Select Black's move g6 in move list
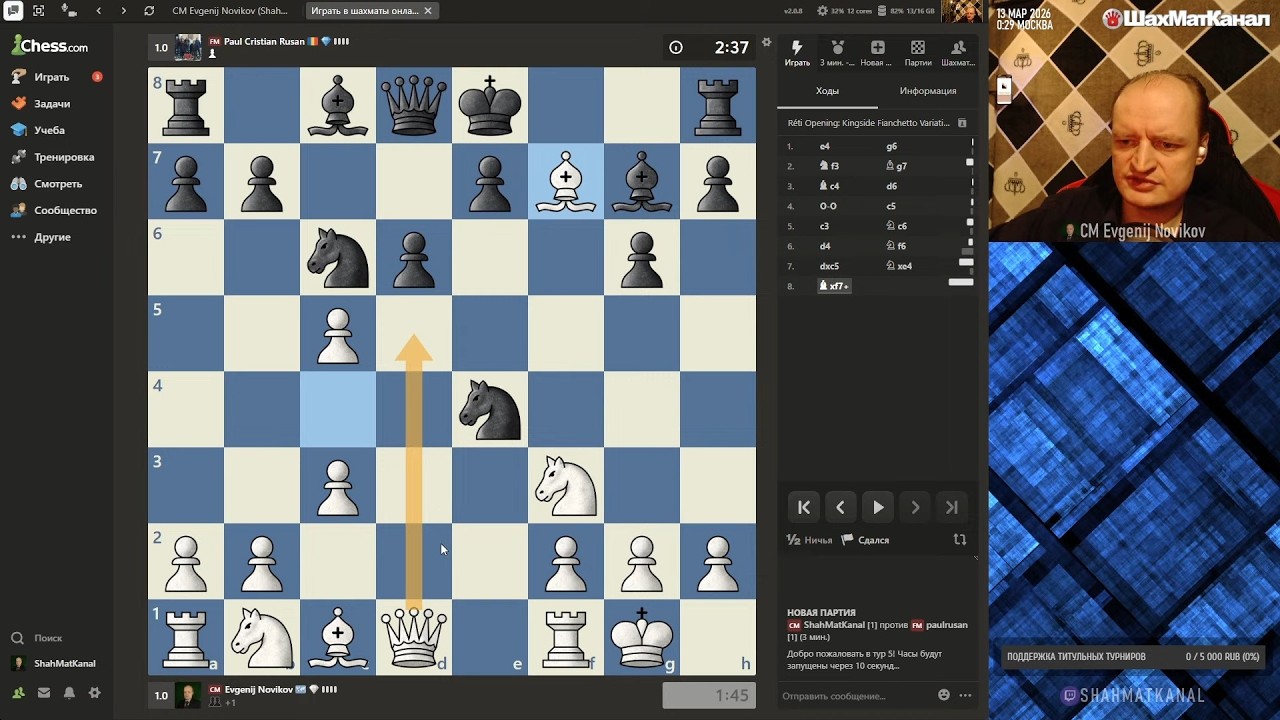Screen dimensions: 1280x720 (892, 146)
